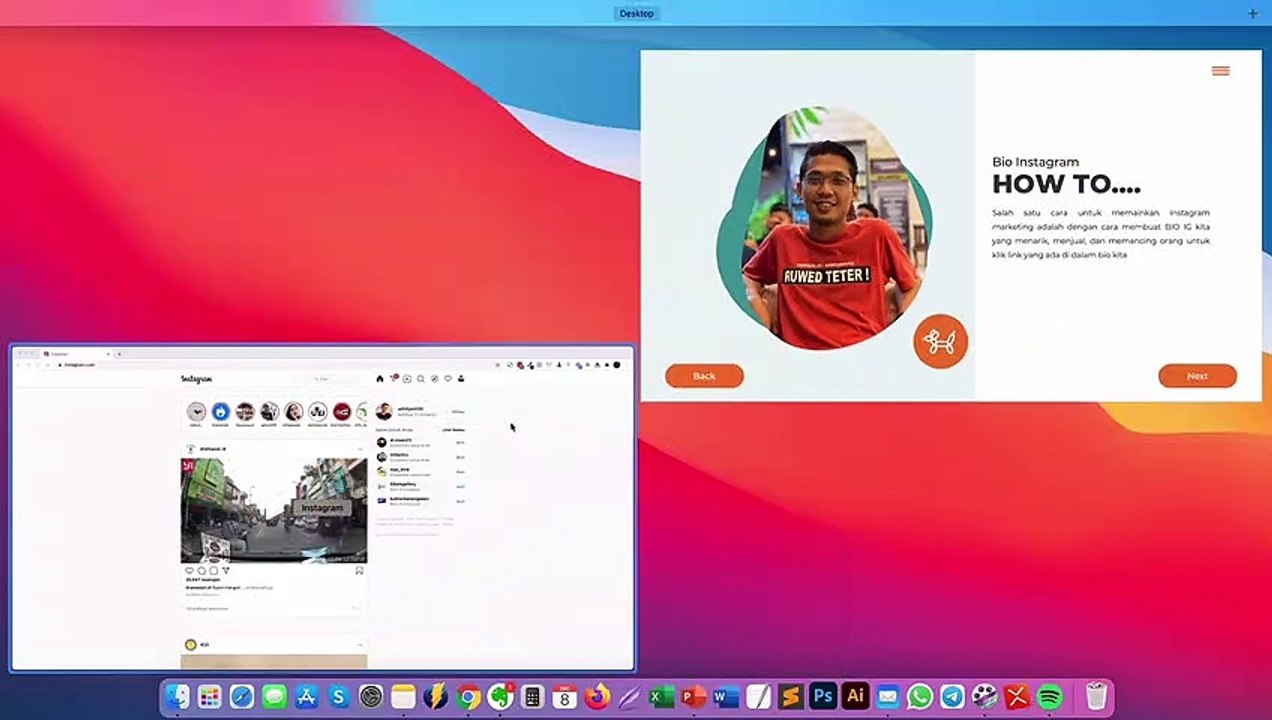The height and width of the screenshot is (720, 1272).
Task: Open Calendar dock icon
Action: point(565,697)
